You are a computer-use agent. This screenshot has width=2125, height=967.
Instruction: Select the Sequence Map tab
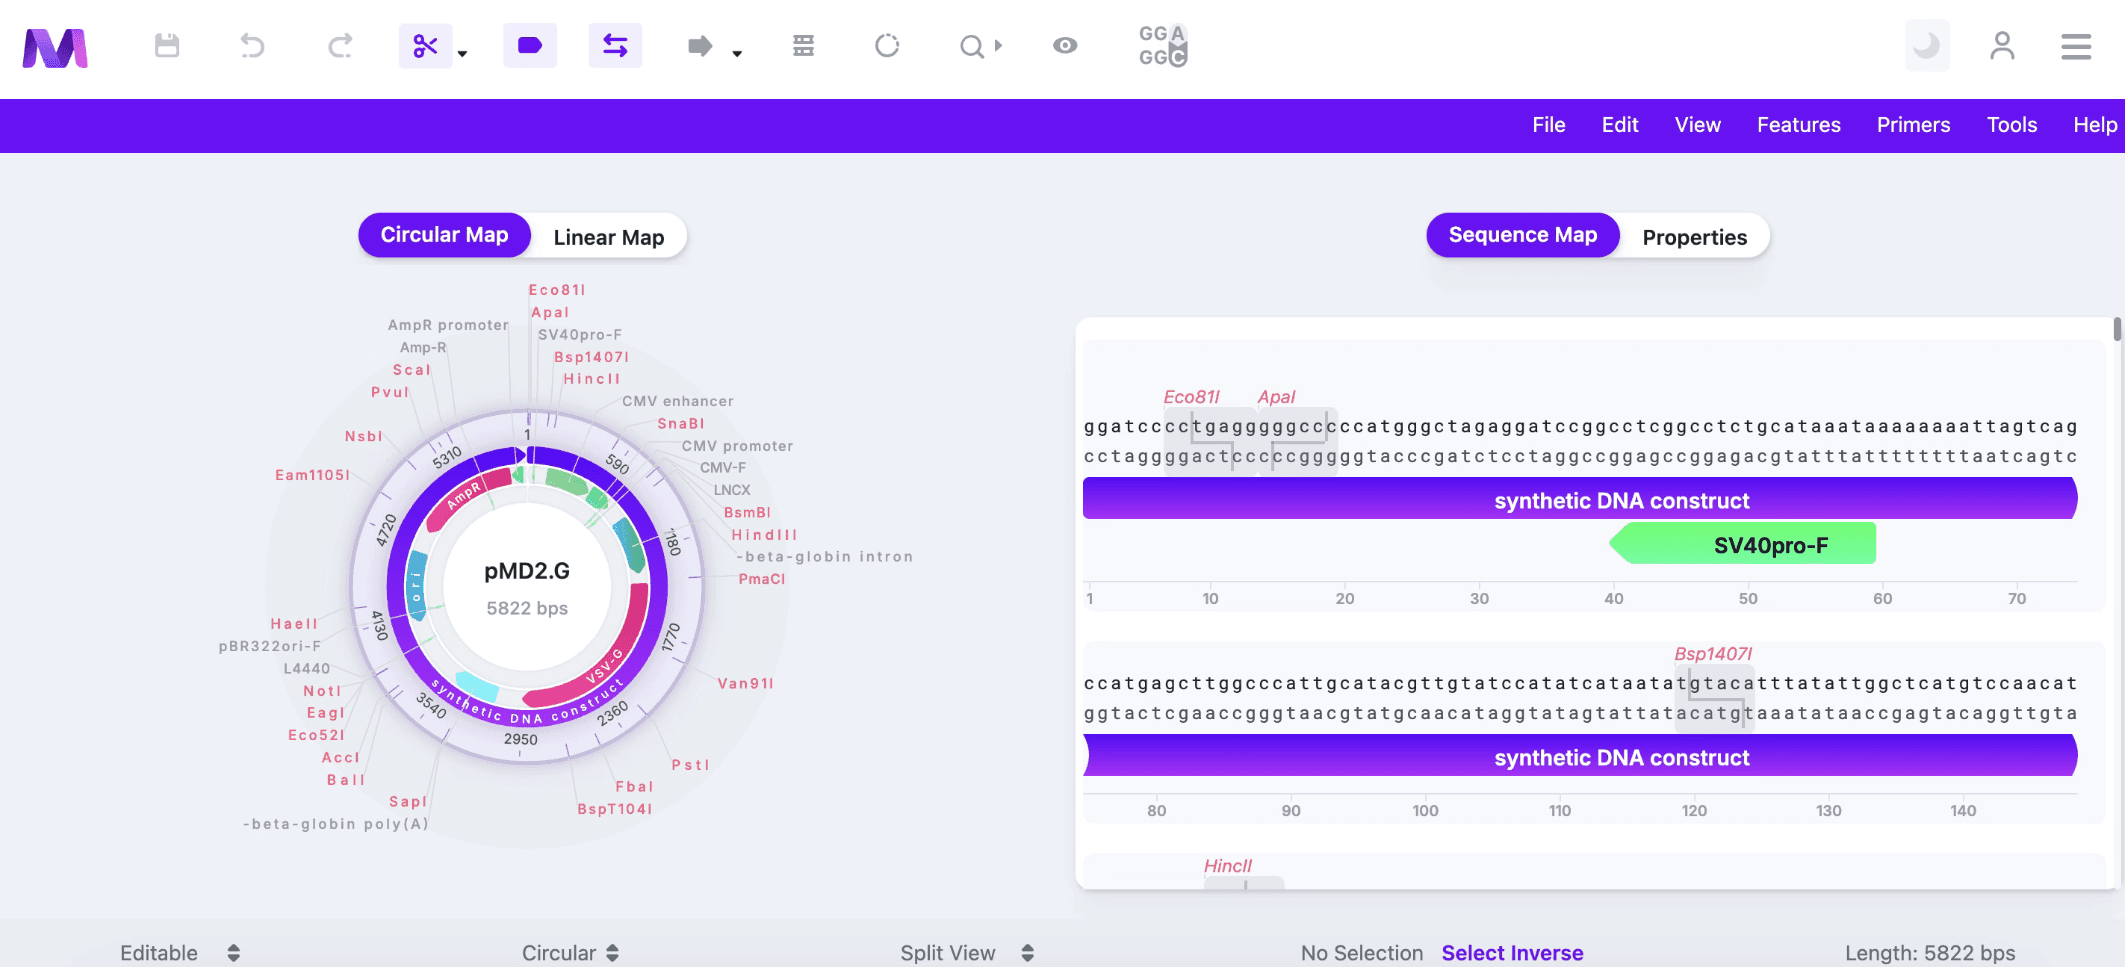click(x=1523, y=235)
